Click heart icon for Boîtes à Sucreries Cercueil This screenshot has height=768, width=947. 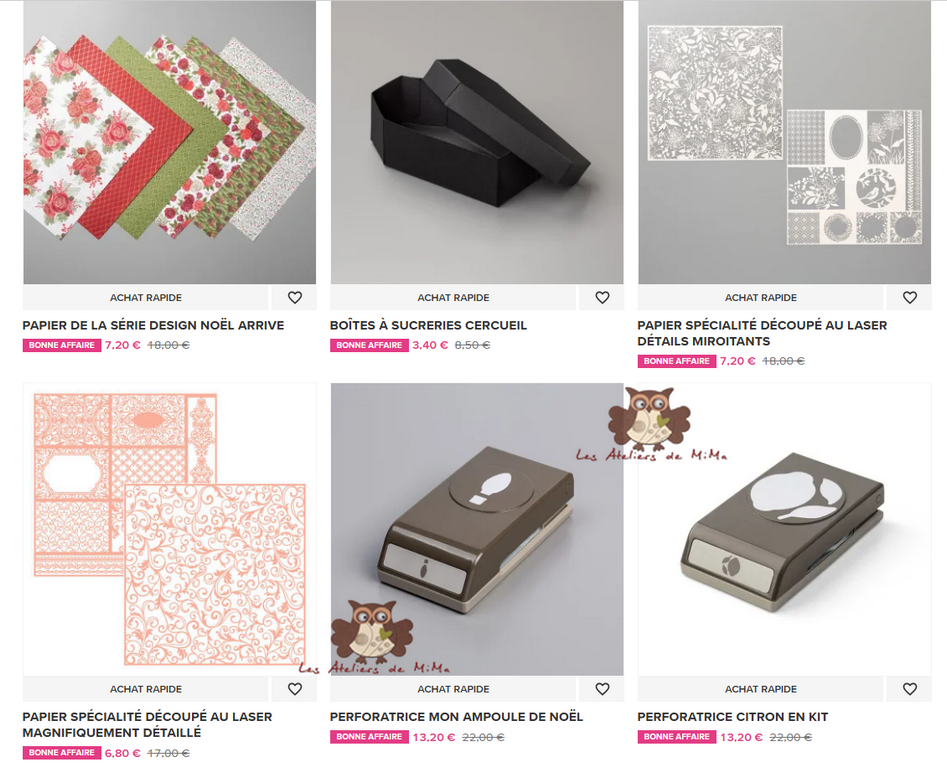click(602, 298)
